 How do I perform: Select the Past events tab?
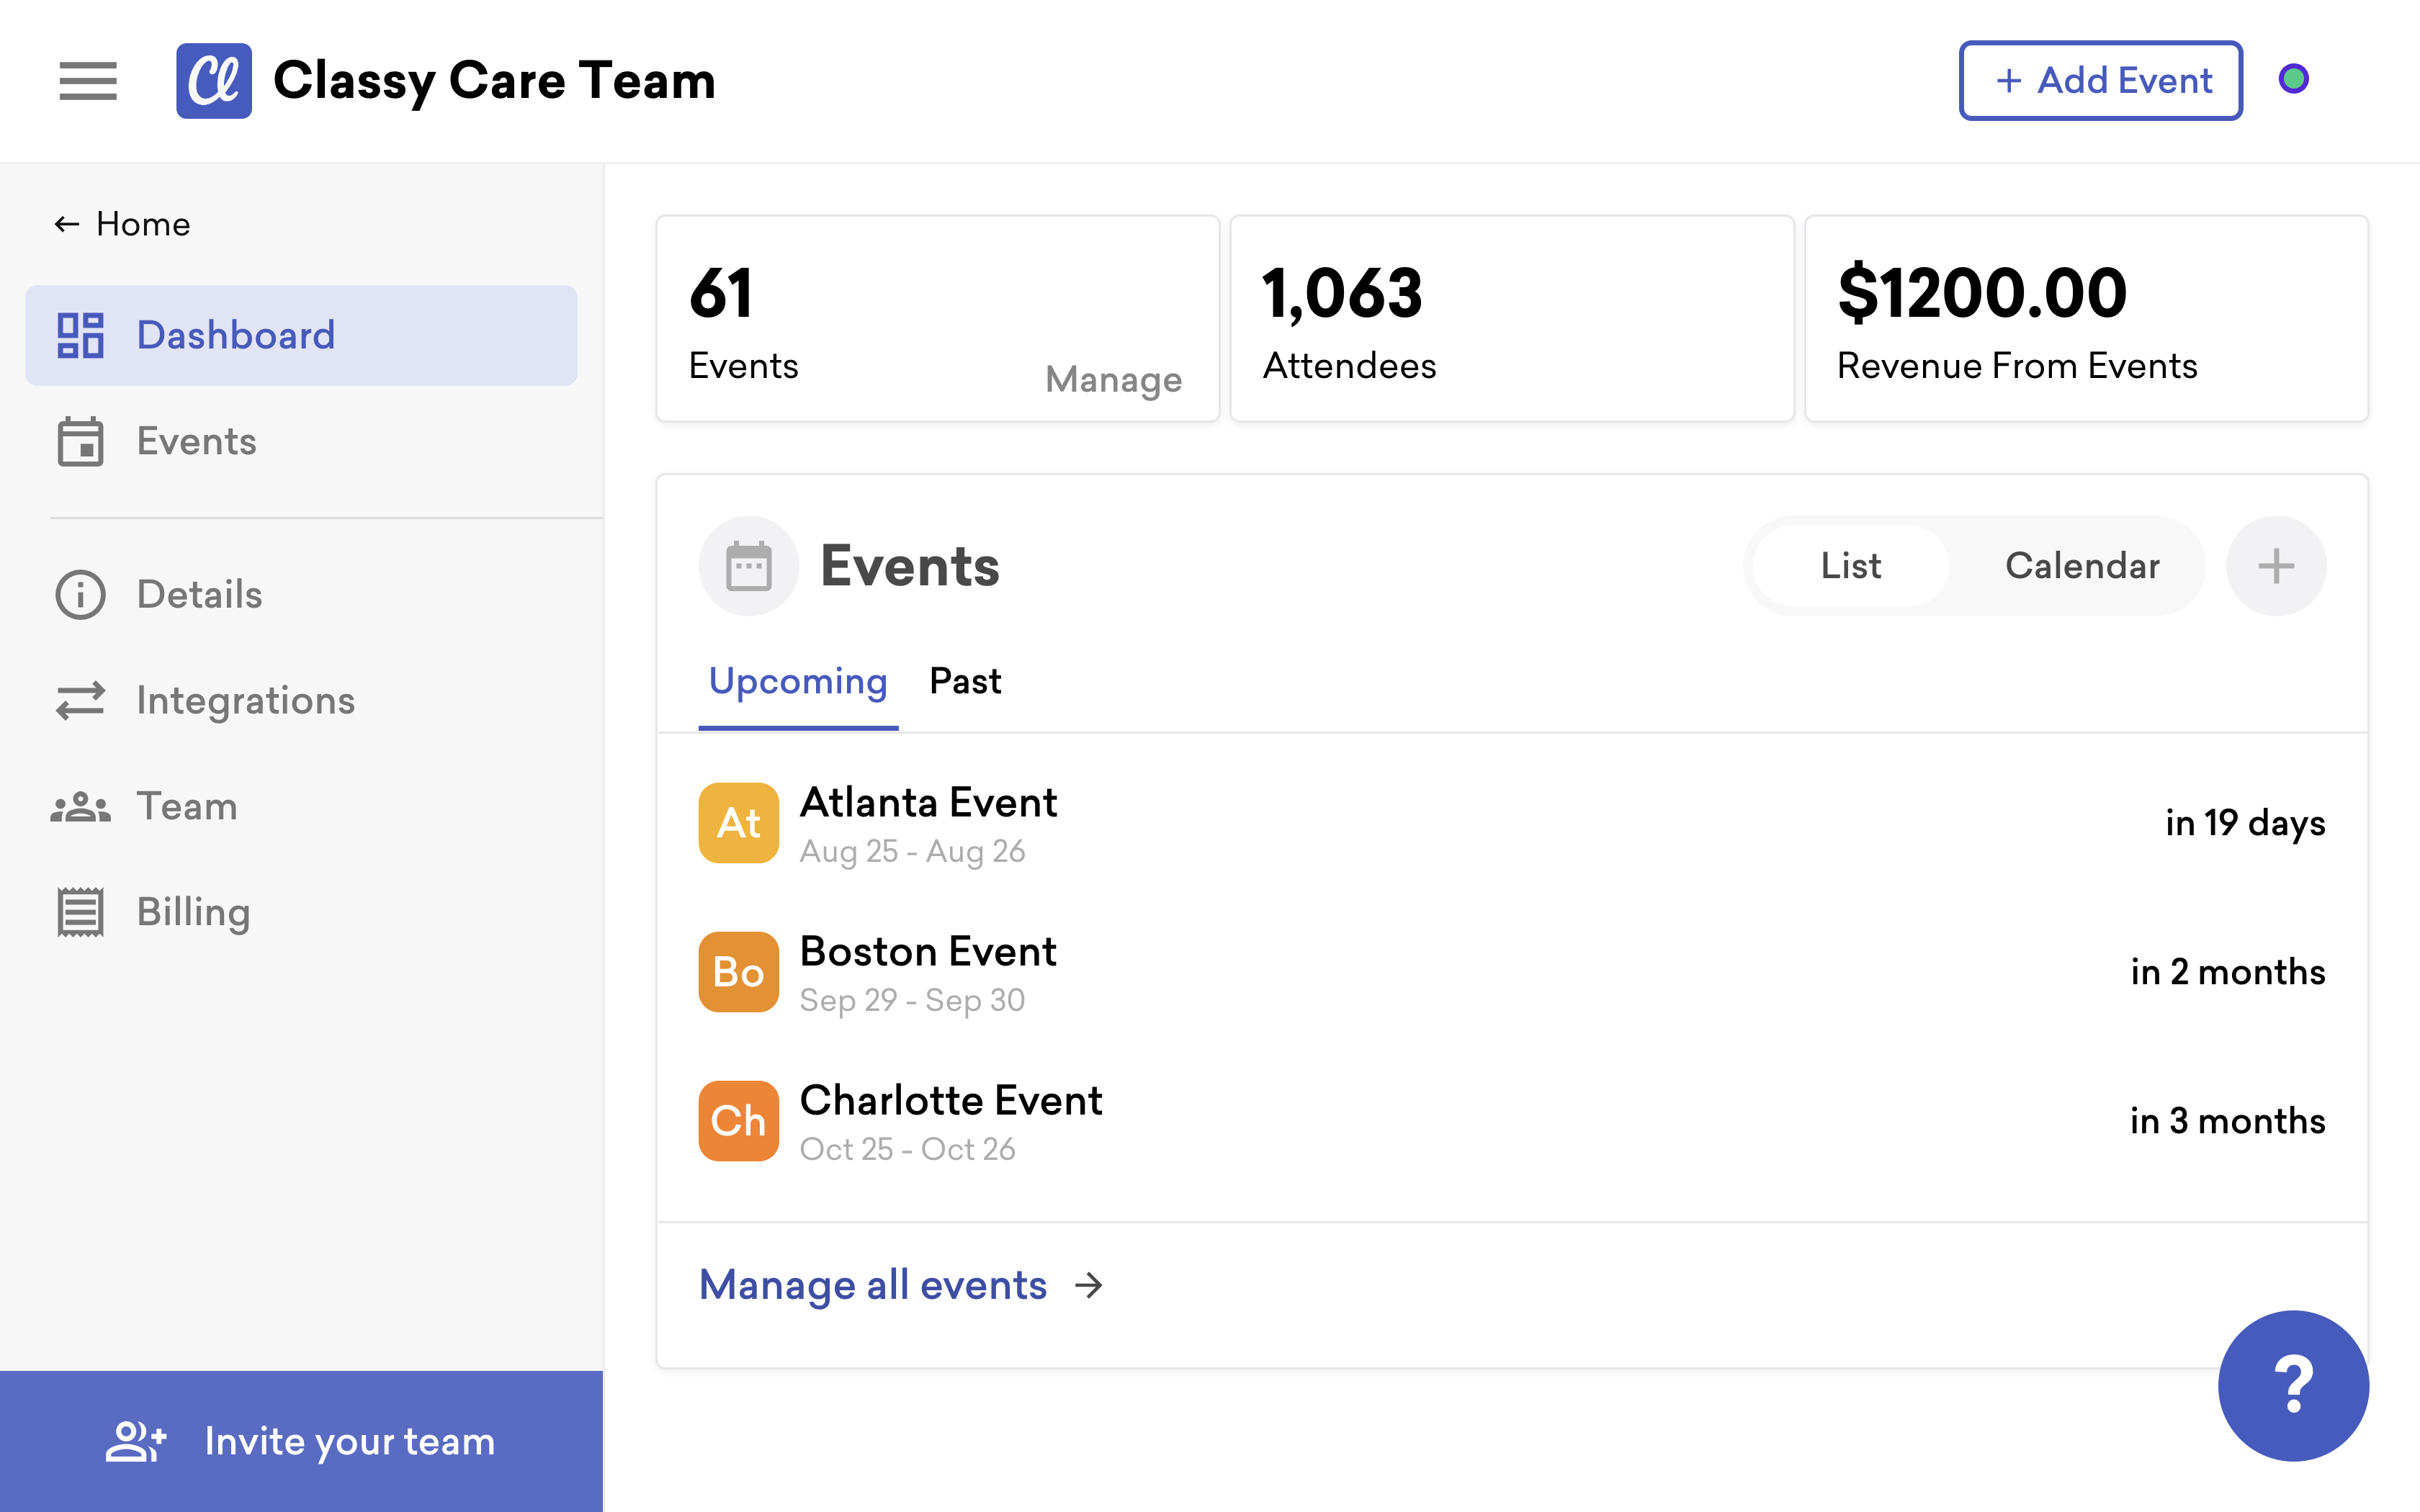pyautogui.click(x=965, y=682)
